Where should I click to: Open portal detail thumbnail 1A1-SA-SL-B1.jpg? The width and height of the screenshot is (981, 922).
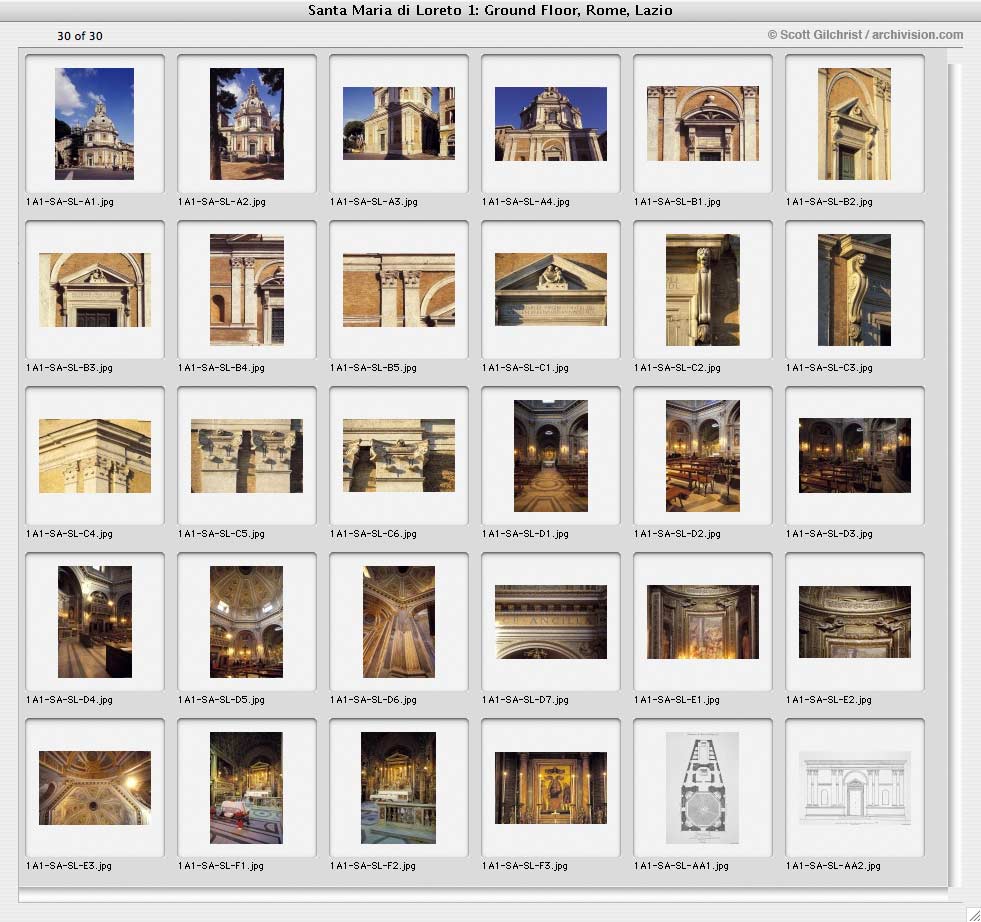click(x=703, y=123)
